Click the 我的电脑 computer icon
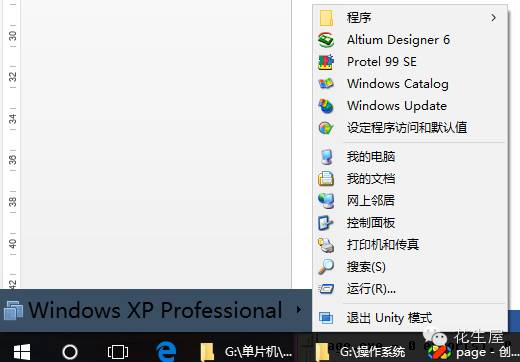This screenshot has width=520, height=362. (x=326, y=157)
